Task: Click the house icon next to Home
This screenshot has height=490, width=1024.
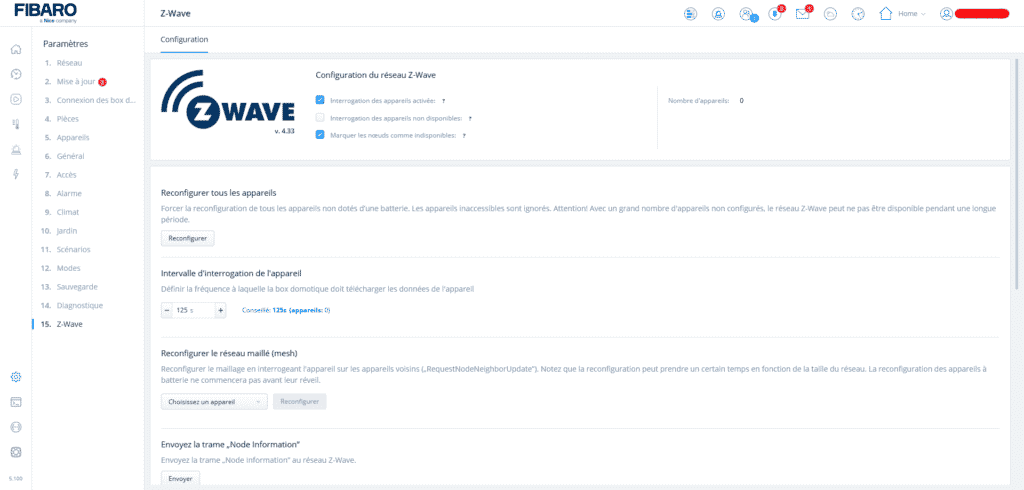Action: [886, 14]
